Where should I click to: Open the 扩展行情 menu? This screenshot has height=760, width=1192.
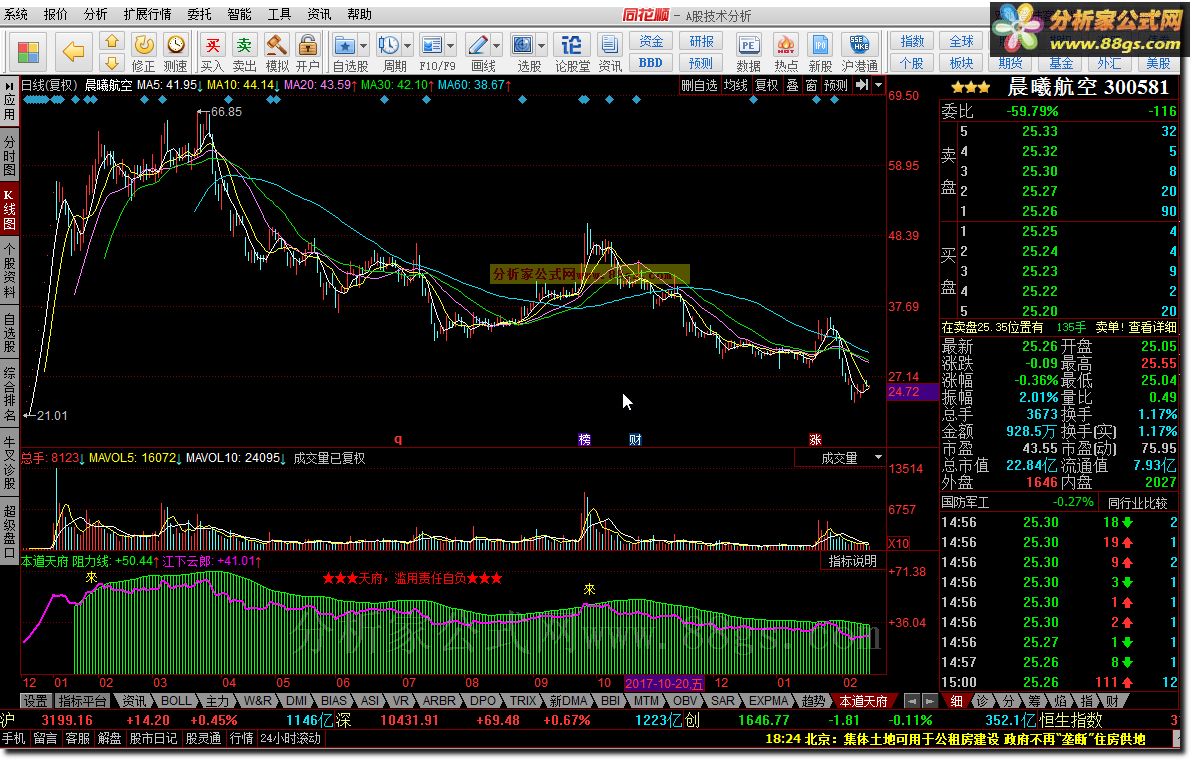(x=147, y=14)
